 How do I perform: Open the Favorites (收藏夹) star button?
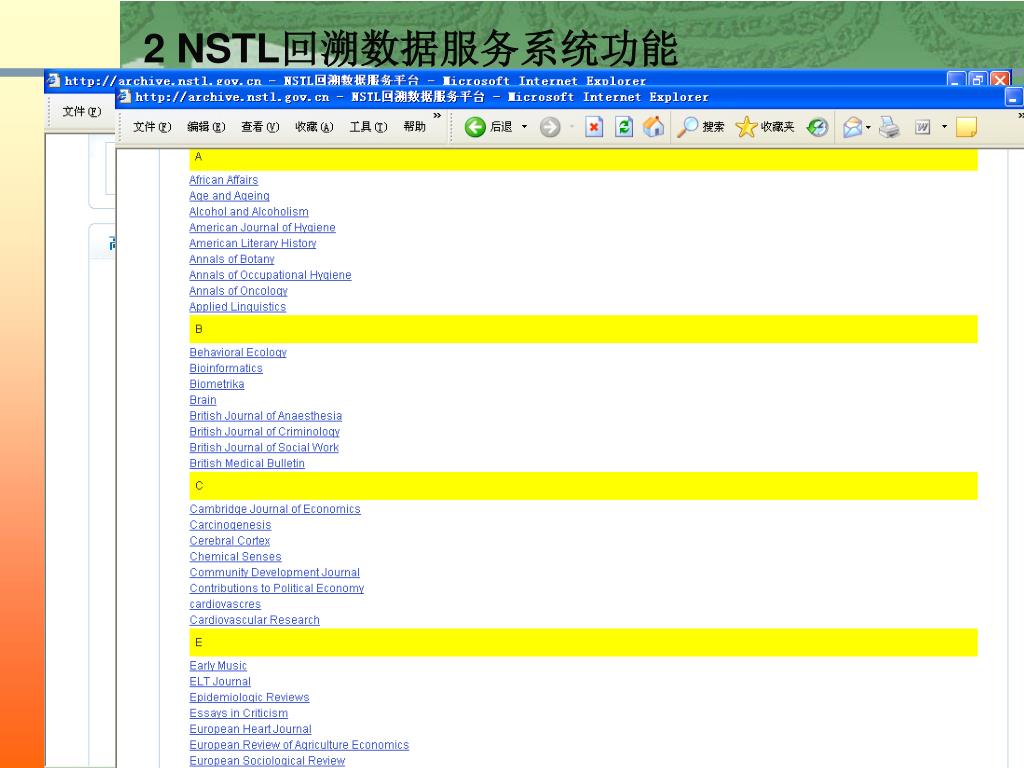[765, 127]
